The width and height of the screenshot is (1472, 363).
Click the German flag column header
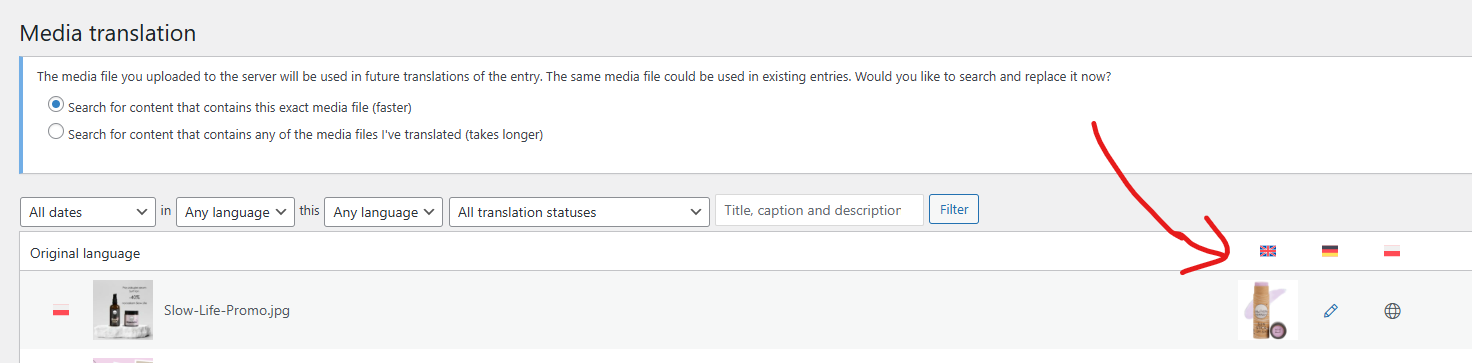coord(1330,251)
